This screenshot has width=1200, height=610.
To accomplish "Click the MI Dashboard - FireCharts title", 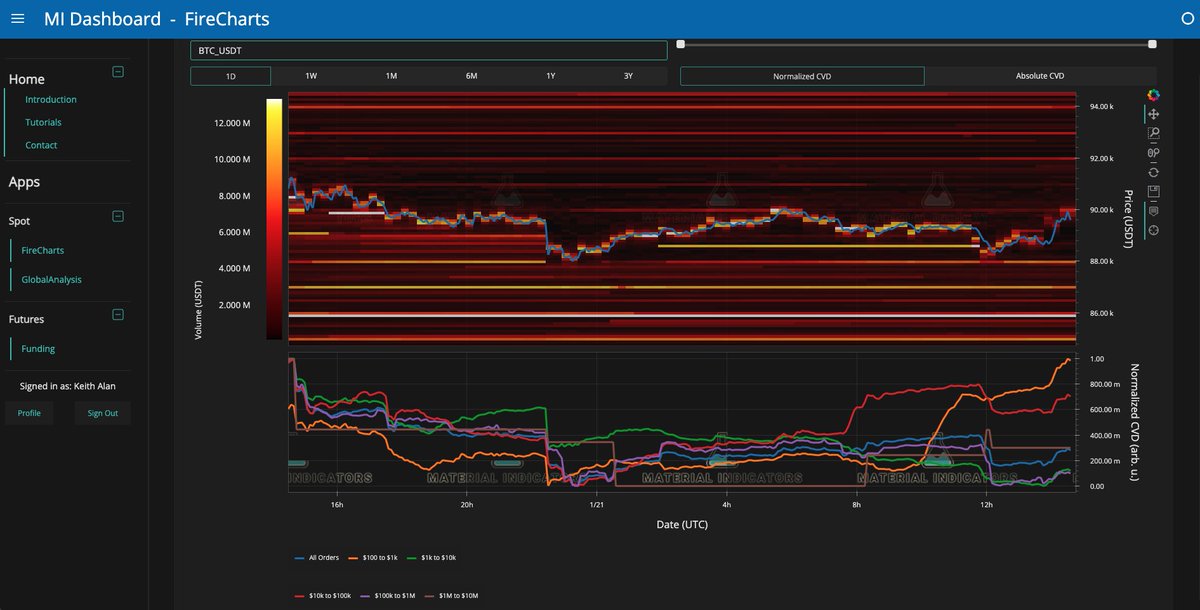I will pos(157,19).
